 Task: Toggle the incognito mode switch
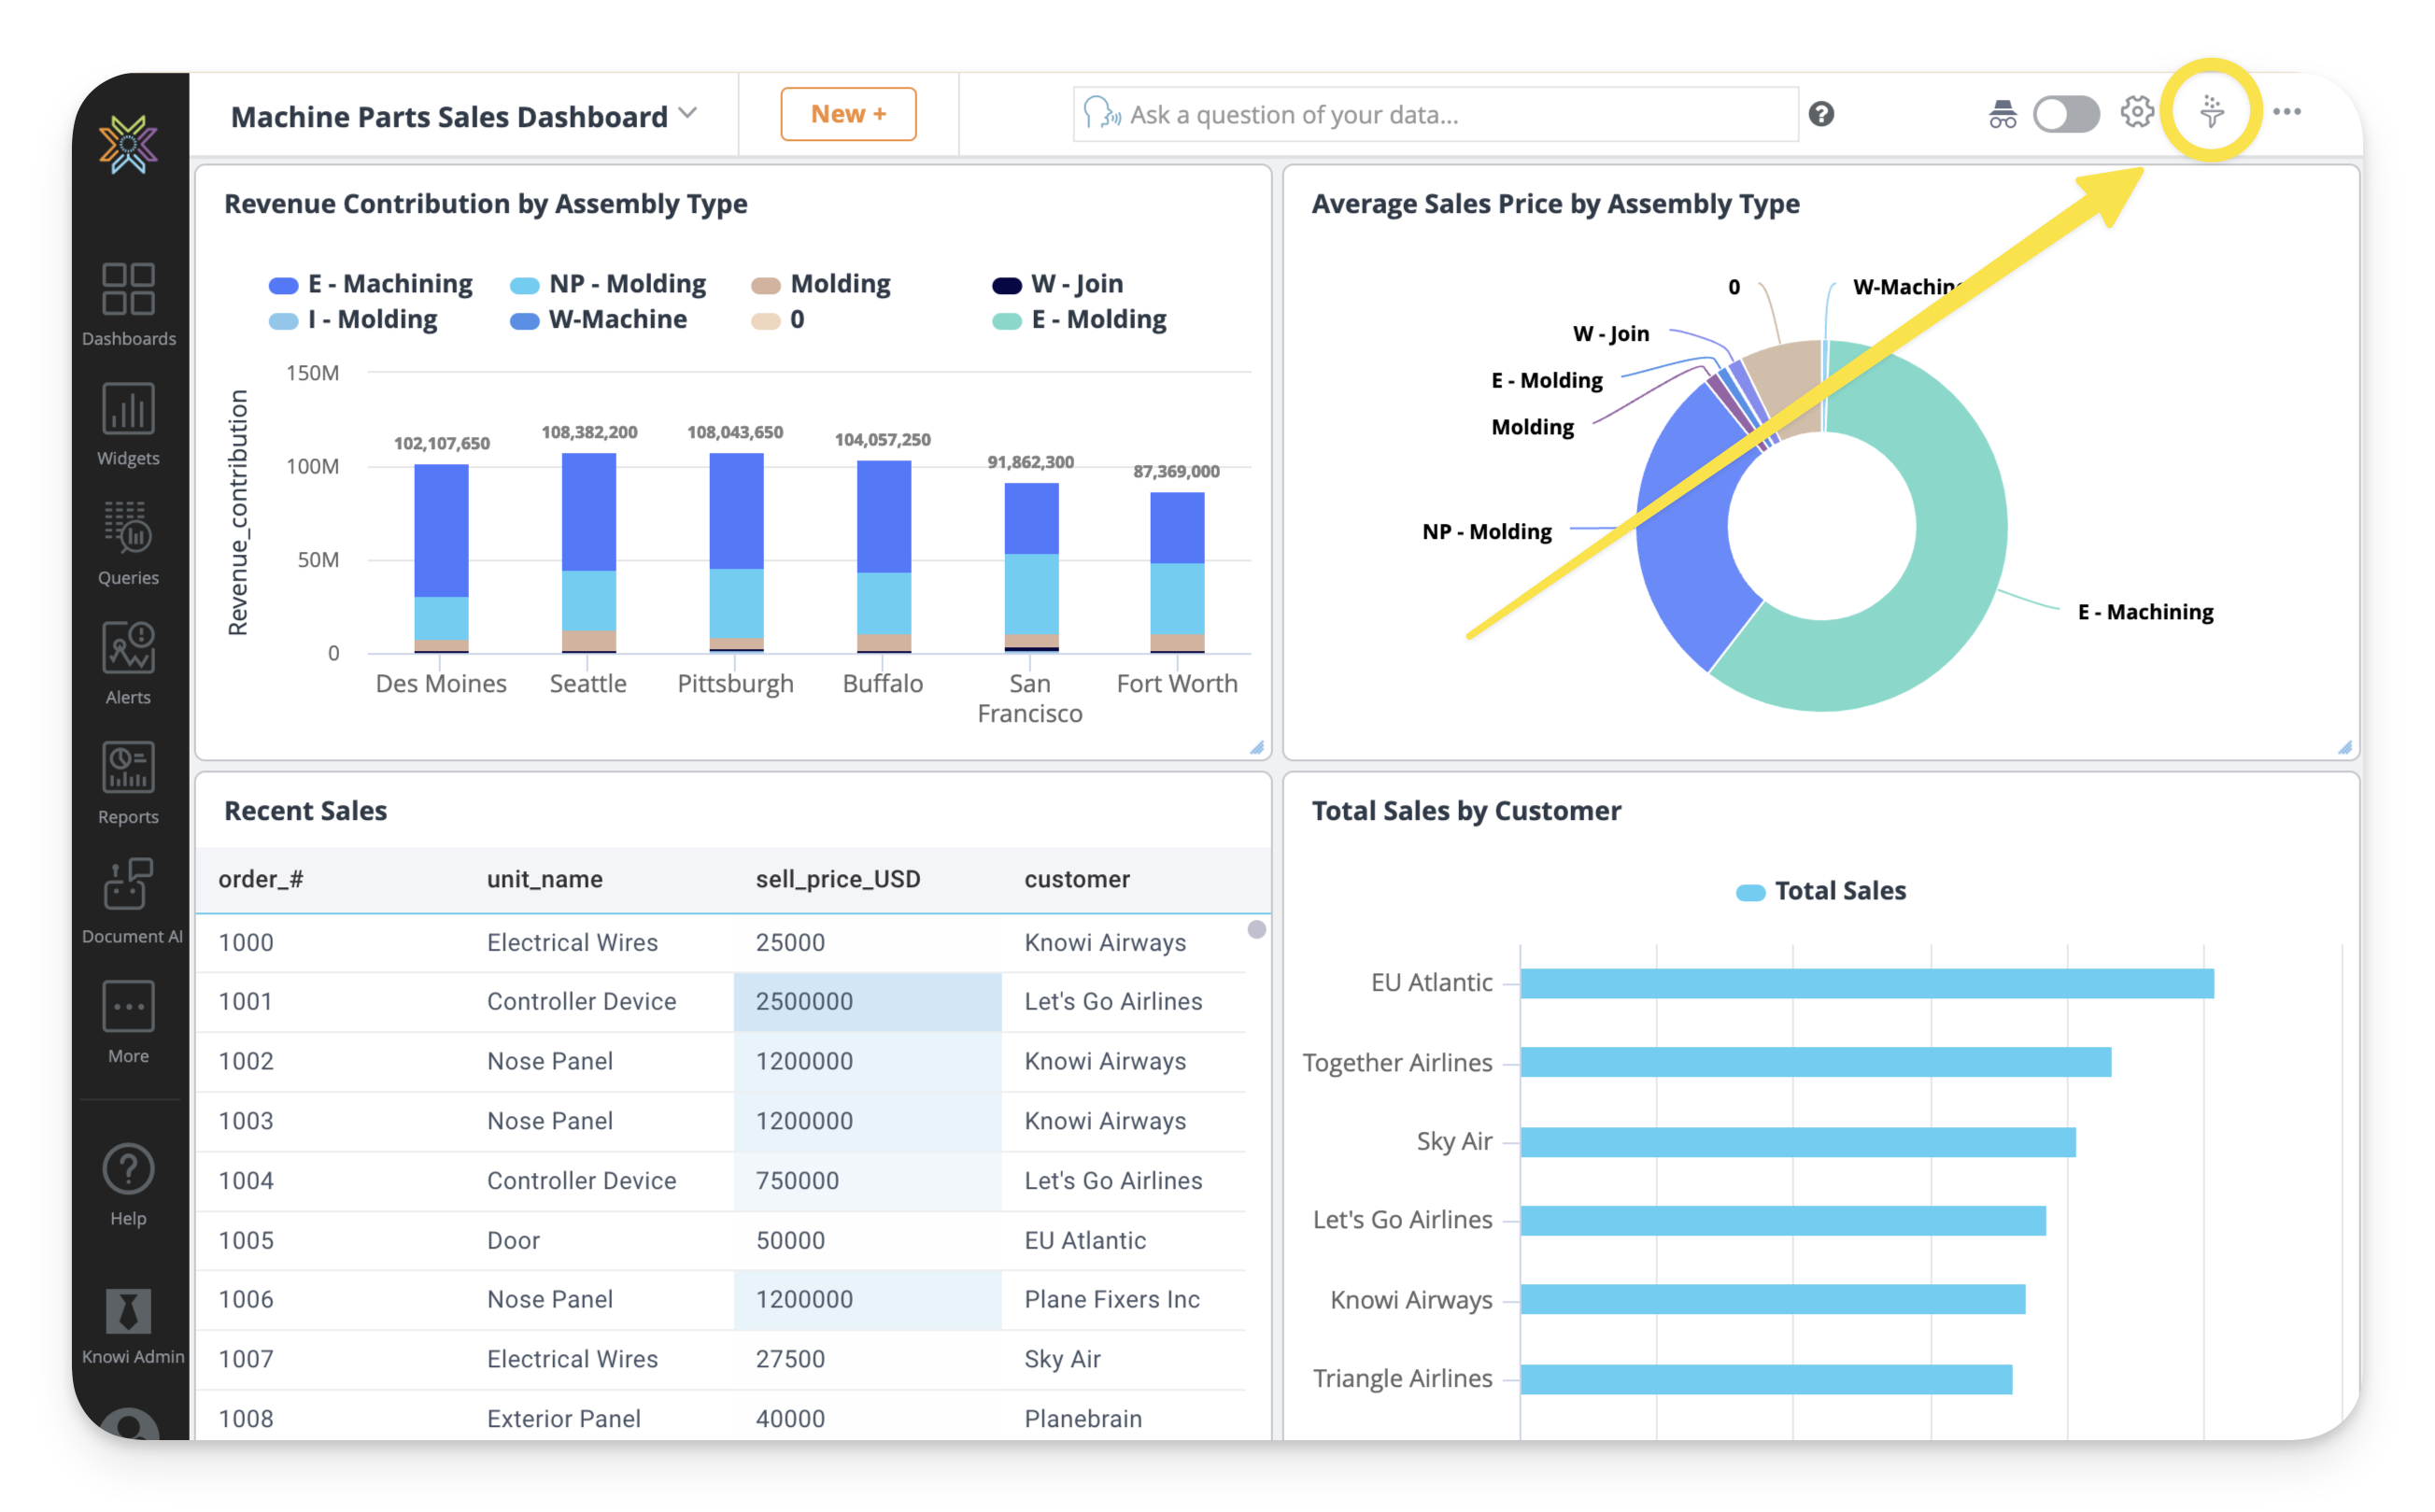[2065, 114]
